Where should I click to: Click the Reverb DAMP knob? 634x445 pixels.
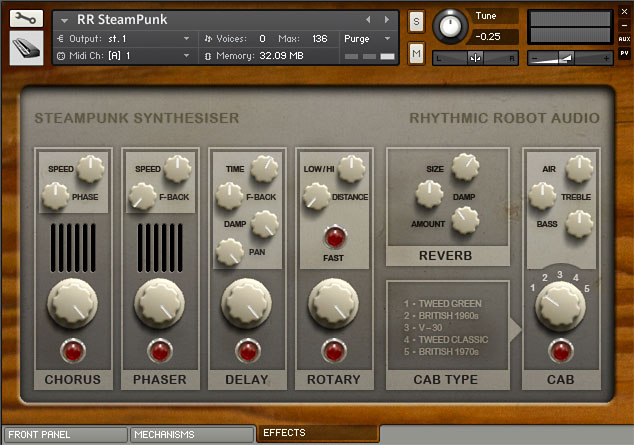pyautogui.click(x=430, y=194)
